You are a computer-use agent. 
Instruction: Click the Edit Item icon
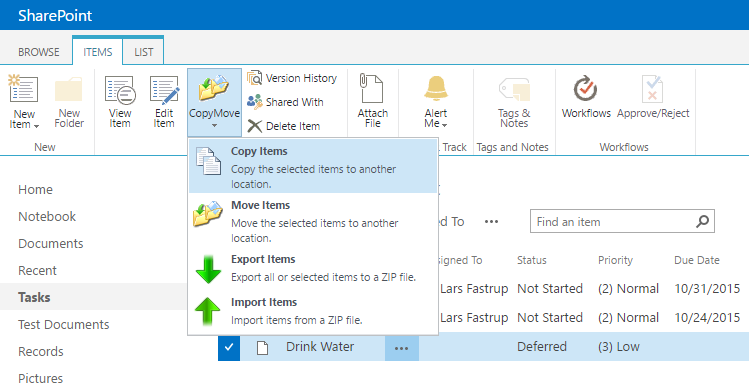pos(164,89)
